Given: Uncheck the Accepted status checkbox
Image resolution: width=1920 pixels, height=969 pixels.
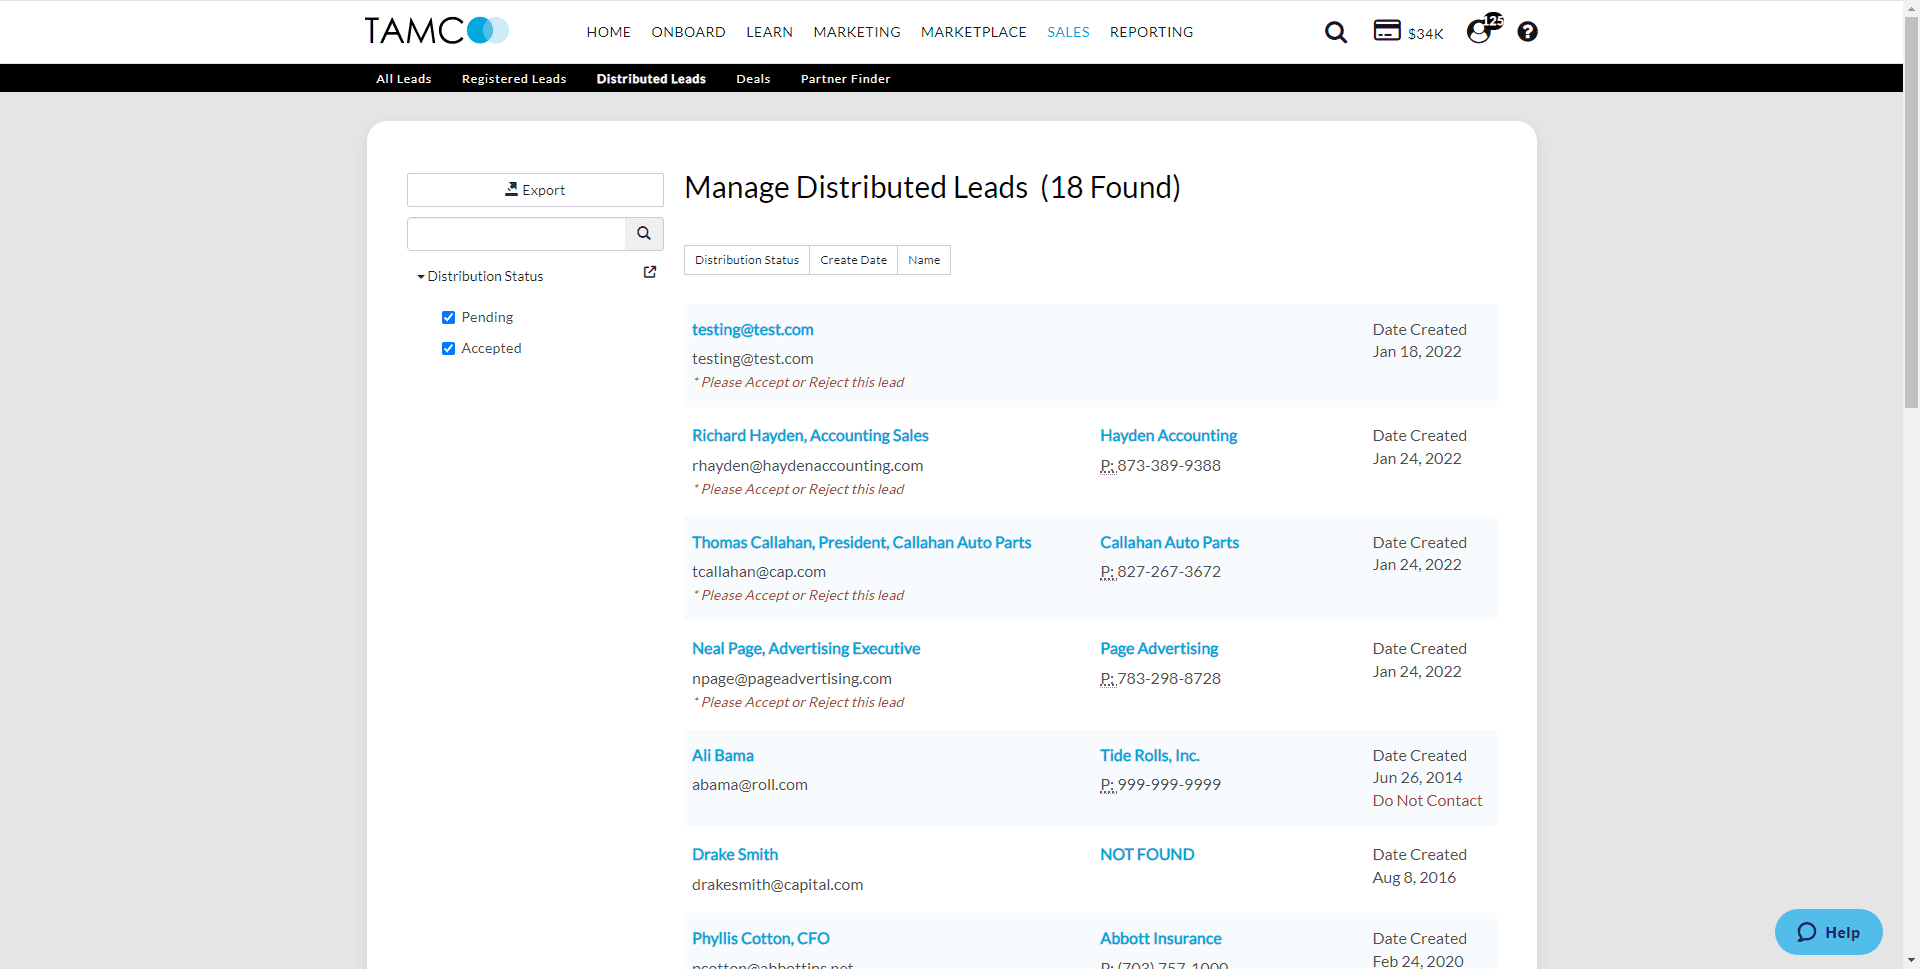Looking at the screenshot, I should coord(448,348).
